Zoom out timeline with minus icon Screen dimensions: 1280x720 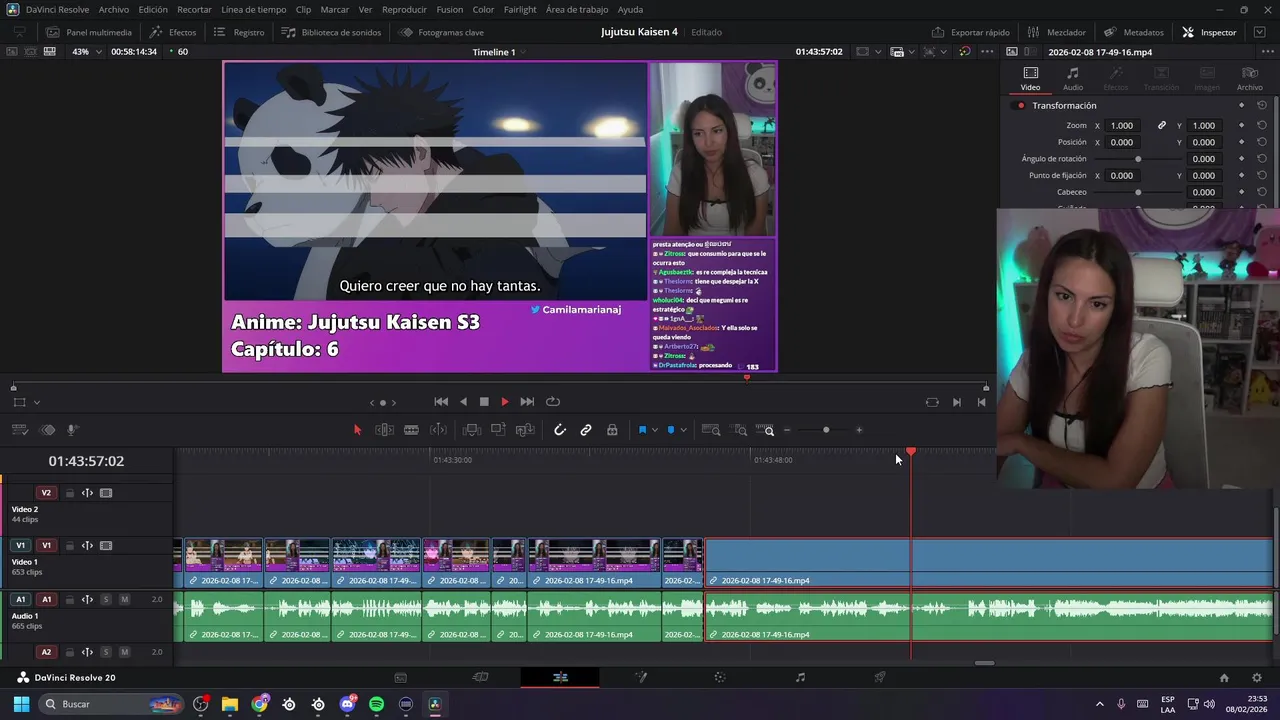click(787, 430)
